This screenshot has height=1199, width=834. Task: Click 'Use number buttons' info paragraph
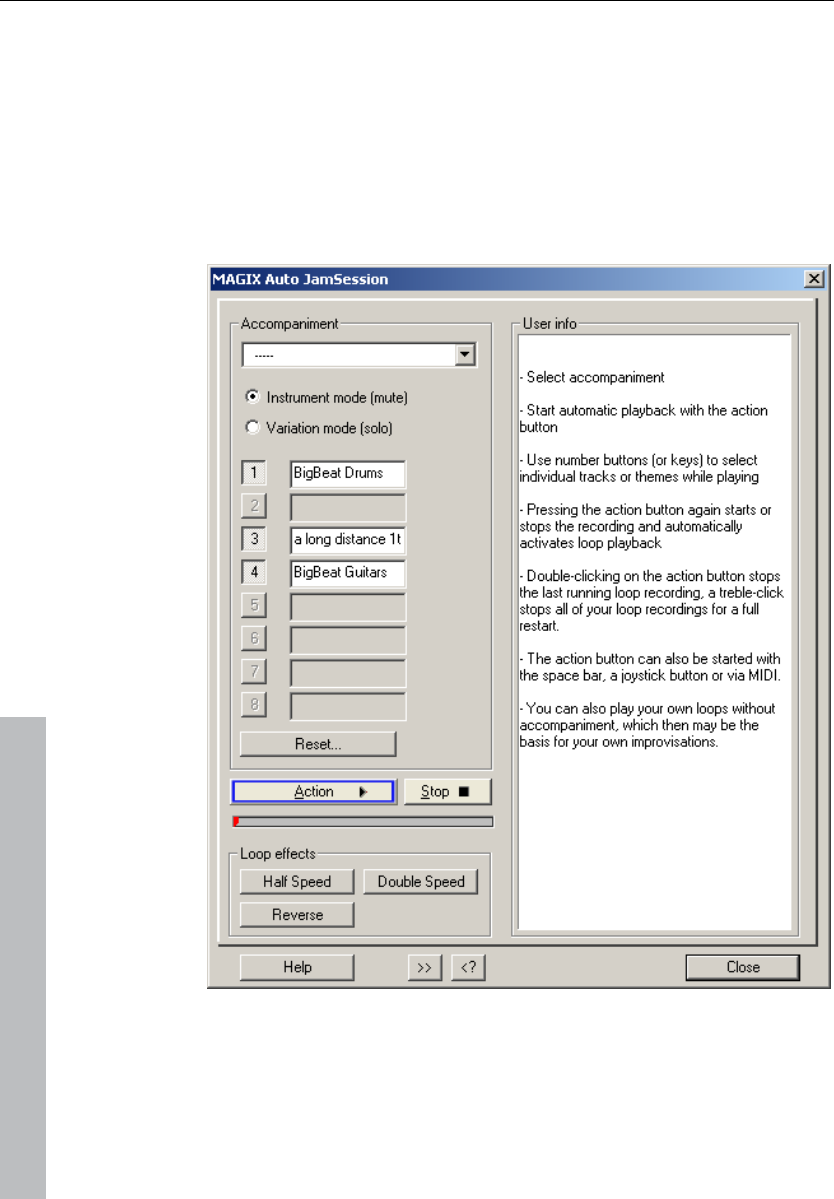(x=639, y=468)
